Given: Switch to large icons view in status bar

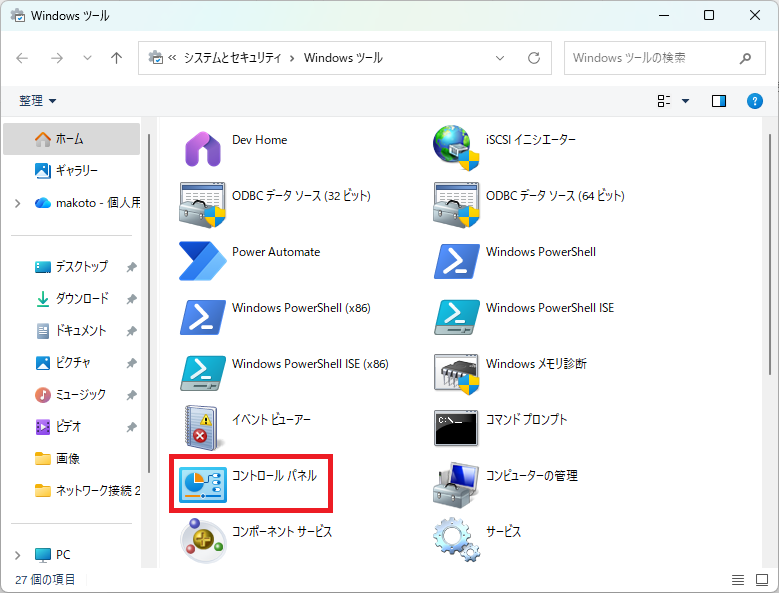Looking at the screenshot, I should pyautogui.click(x=759, y=580).
